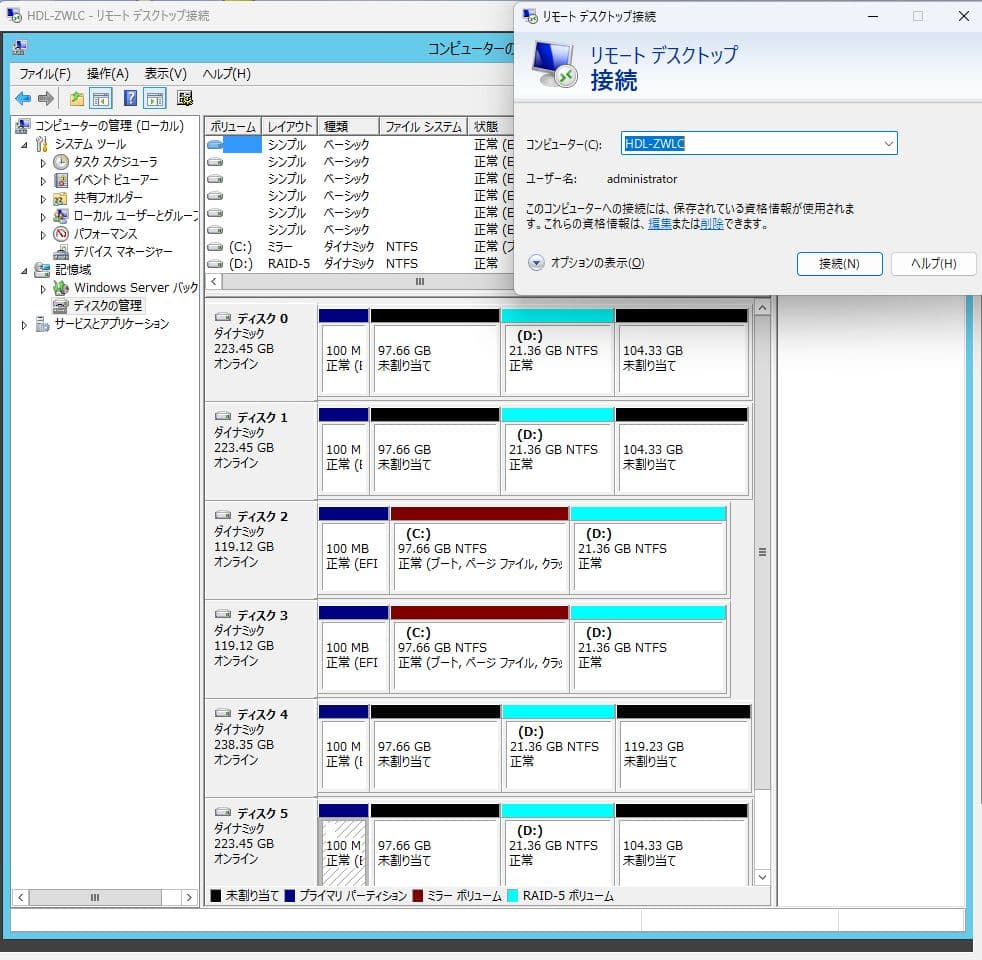Go back with the blue left arrow
Viewport: 982px width, 960px height.
(23, 98)
